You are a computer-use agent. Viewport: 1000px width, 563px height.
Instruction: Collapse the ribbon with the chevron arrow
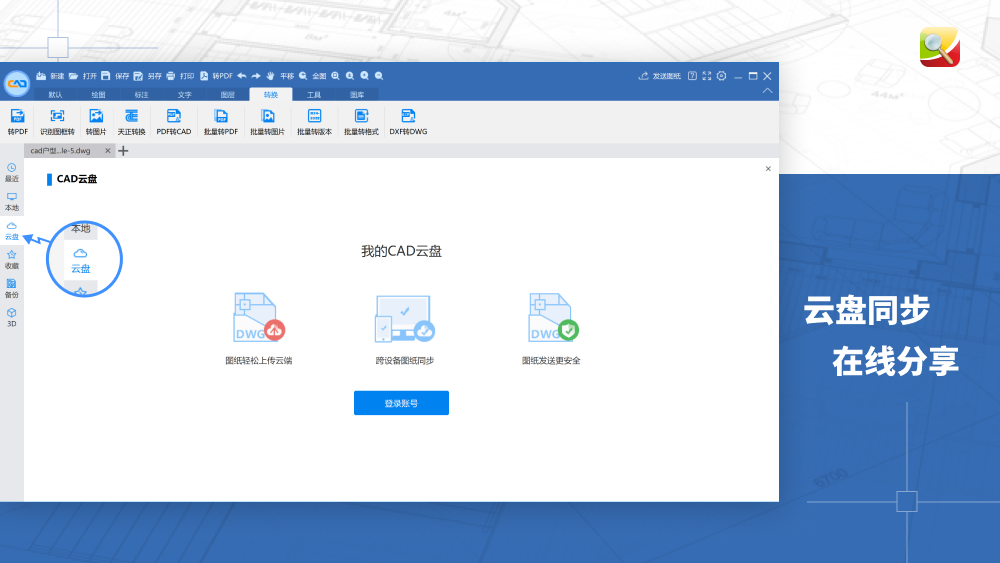pos(767,91)
